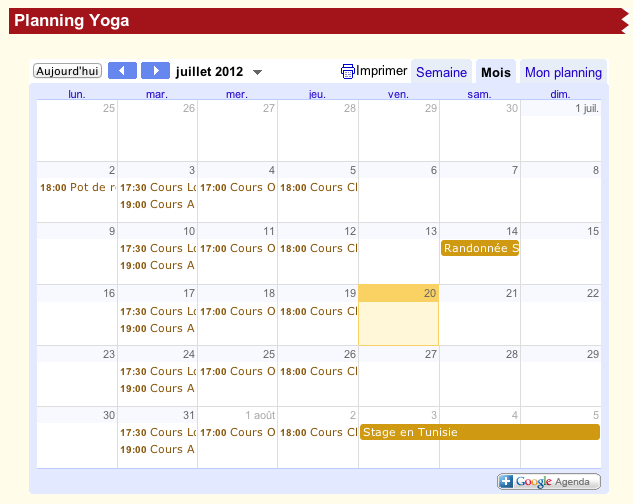The image size is (633, 504).
Task: Click the Aujourd'hui button
Action: 67,71
